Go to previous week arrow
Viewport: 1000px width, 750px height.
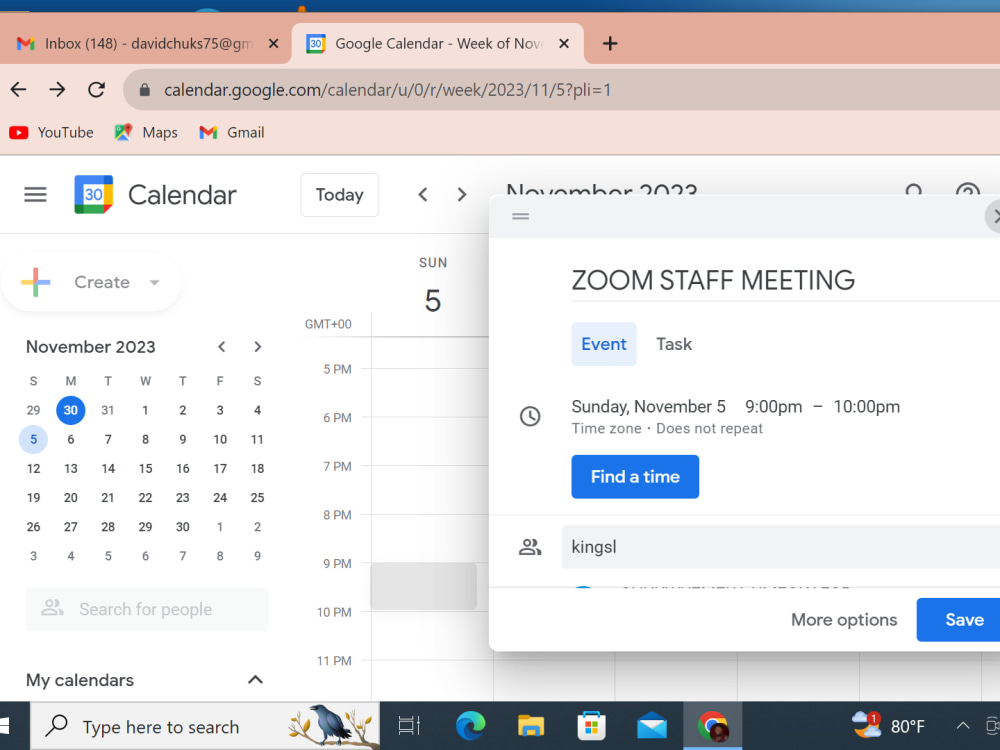click(x=422, y=195)
